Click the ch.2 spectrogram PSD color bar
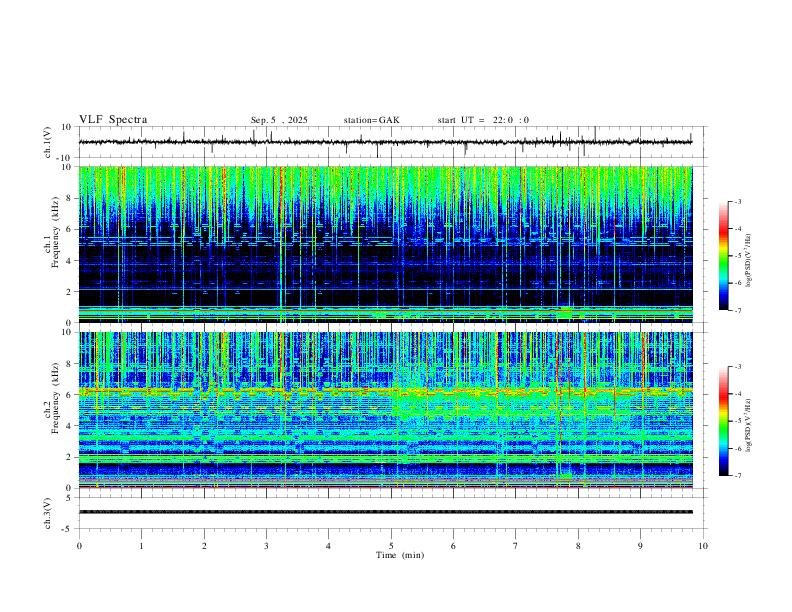This screenshot has width=792, height=612. tap(723, 421)
